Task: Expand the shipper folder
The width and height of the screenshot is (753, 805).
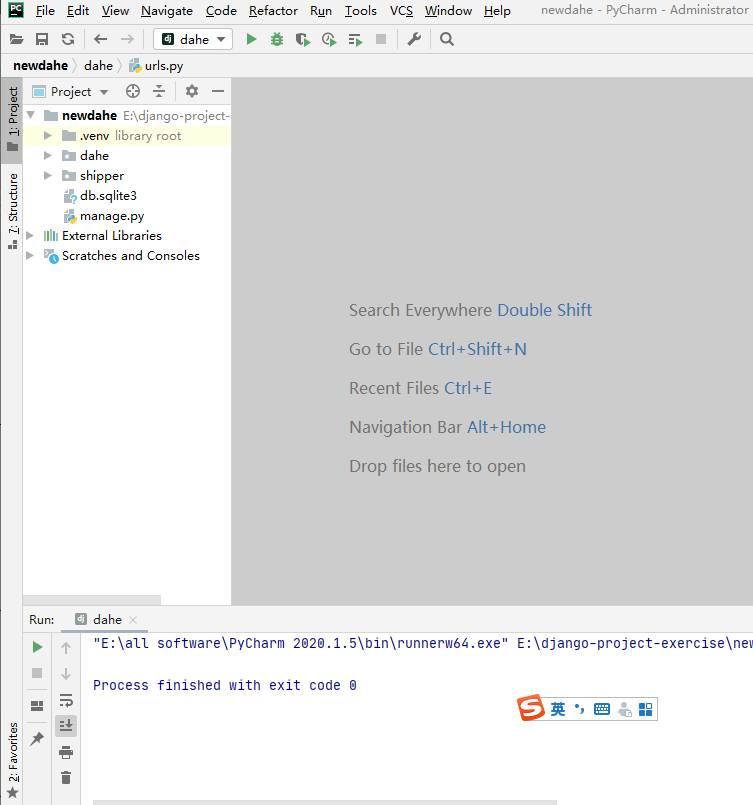Action: pos(48,176)
